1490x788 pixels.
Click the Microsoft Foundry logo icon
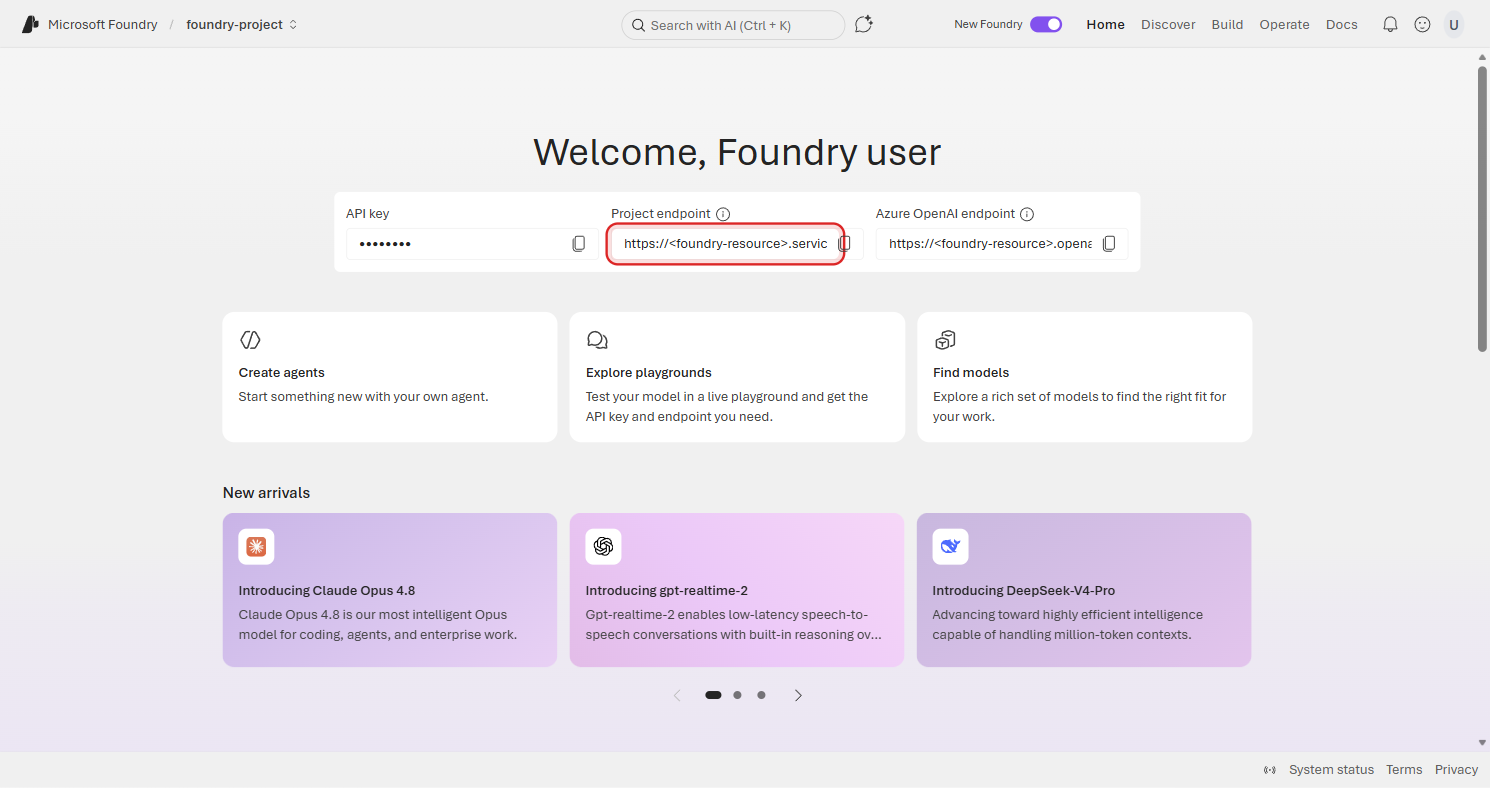tap(31, 24)
